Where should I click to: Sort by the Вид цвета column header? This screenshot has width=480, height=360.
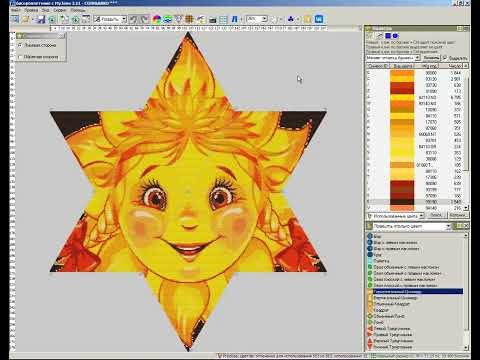click(x=403, y=66)
